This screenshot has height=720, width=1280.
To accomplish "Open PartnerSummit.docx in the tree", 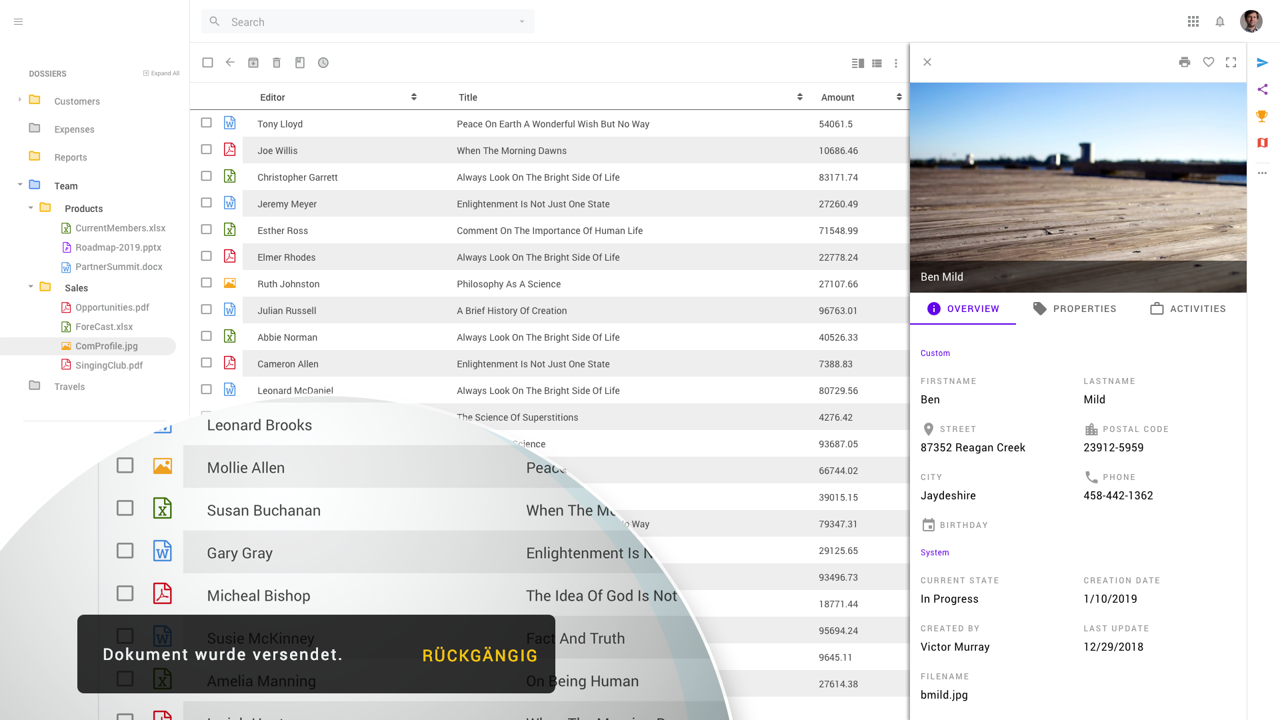I will pyautogui.click(x=118, y=267).
